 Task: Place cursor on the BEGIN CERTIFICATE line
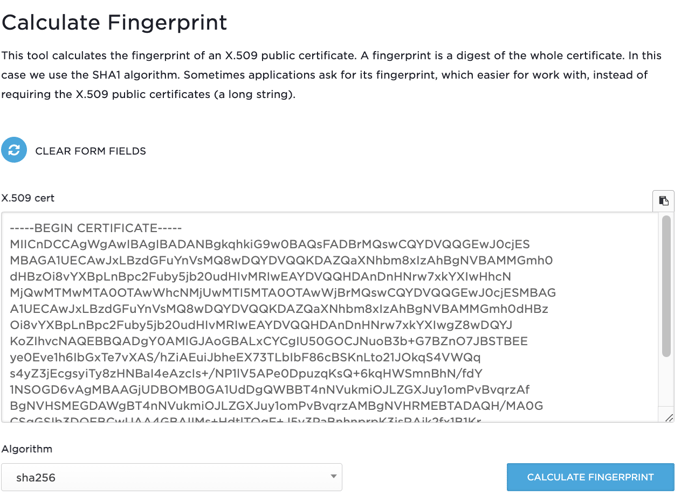[96, 228]
